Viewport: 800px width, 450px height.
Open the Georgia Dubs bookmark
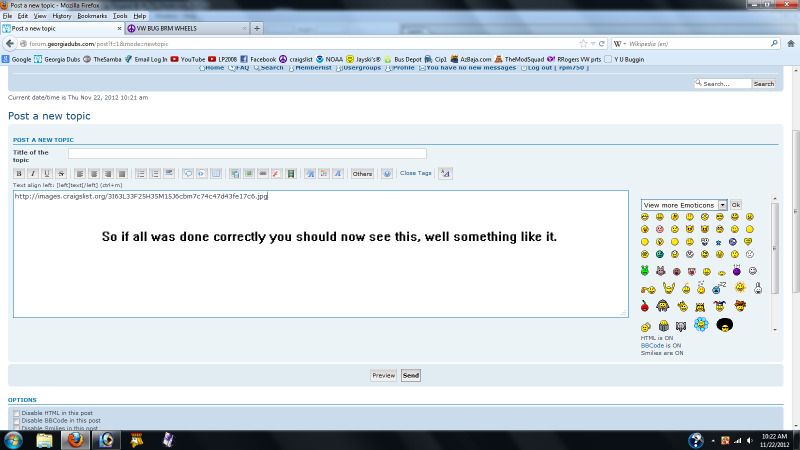click(57, 59)
